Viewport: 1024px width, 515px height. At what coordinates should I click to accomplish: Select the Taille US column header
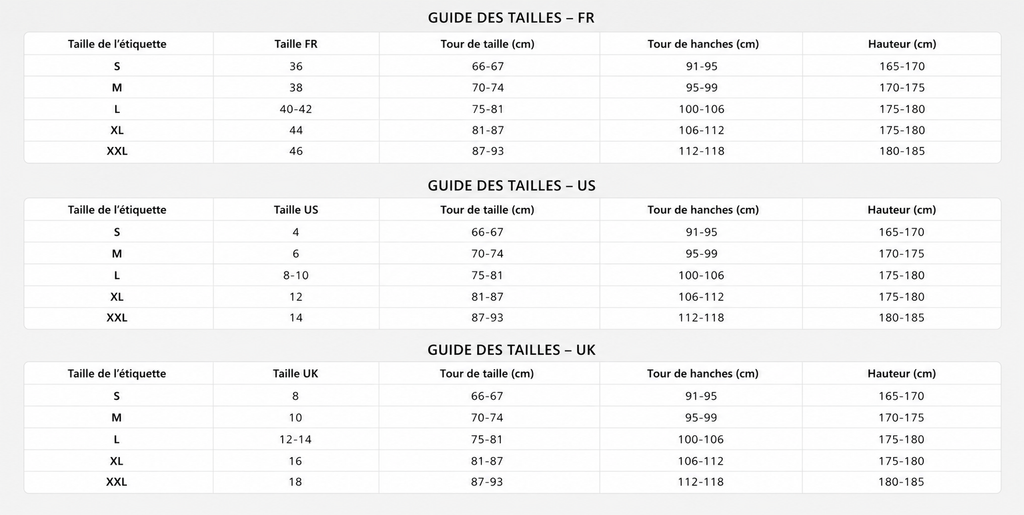tap(296, 210)
